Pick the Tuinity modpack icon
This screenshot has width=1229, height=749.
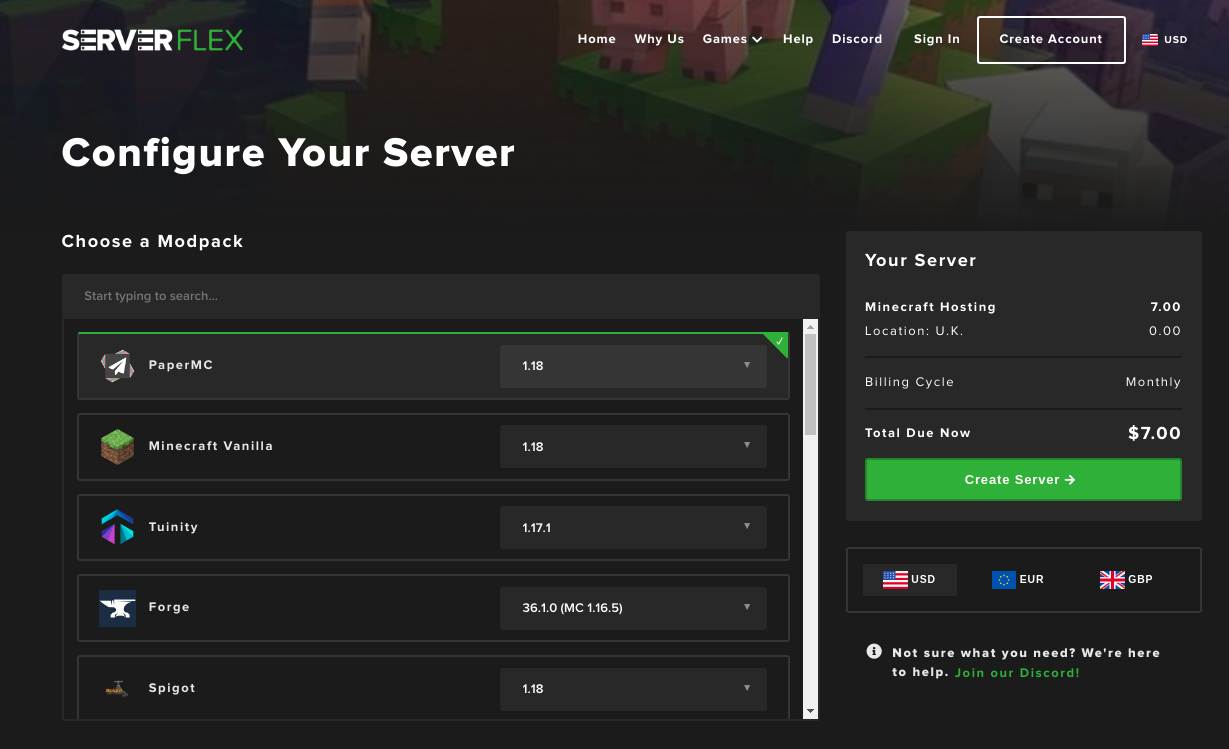[x=117, y=527]
